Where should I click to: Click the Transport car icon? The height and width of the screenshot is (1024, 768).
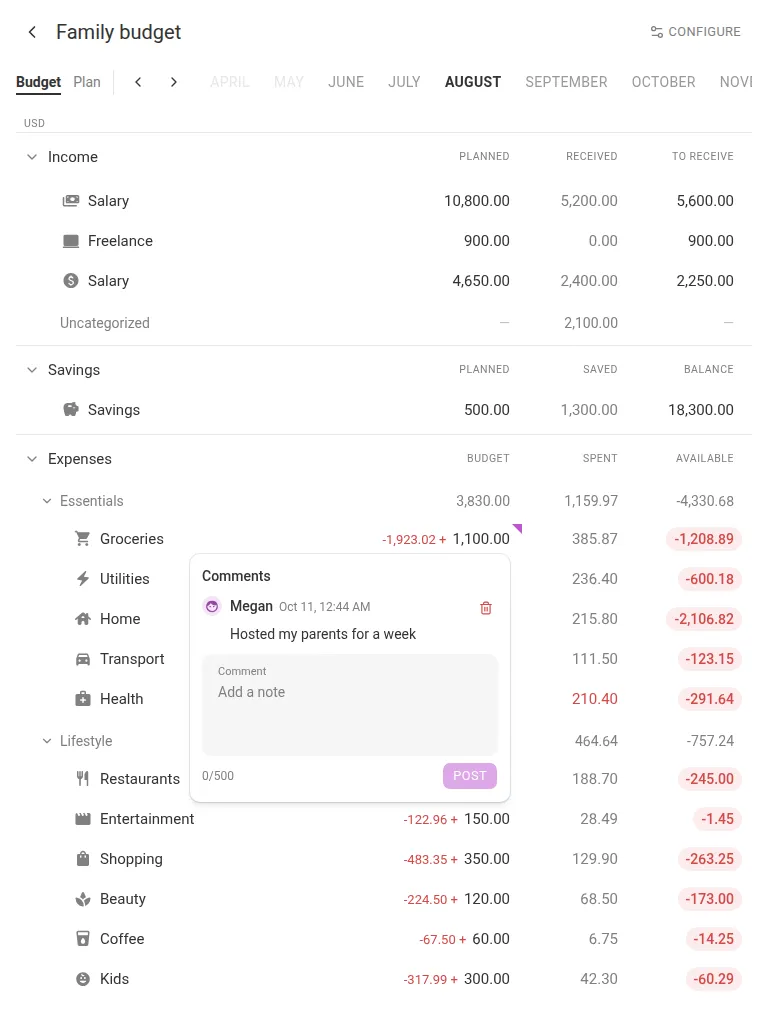[83, 659]
